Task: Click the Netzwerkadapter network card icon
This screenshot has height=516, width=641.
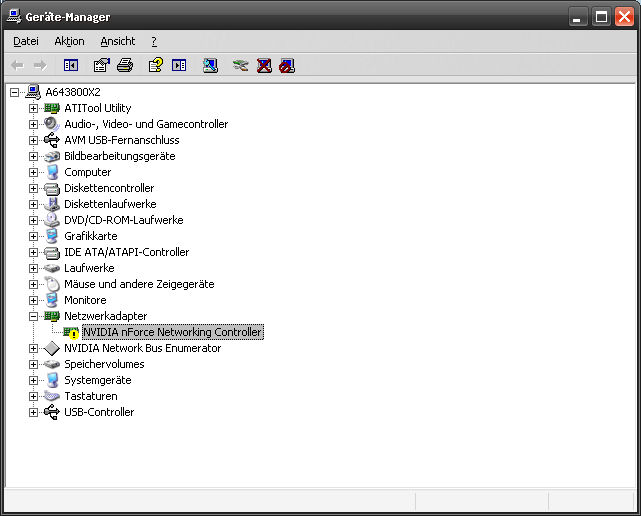Action: coord(52,316)
